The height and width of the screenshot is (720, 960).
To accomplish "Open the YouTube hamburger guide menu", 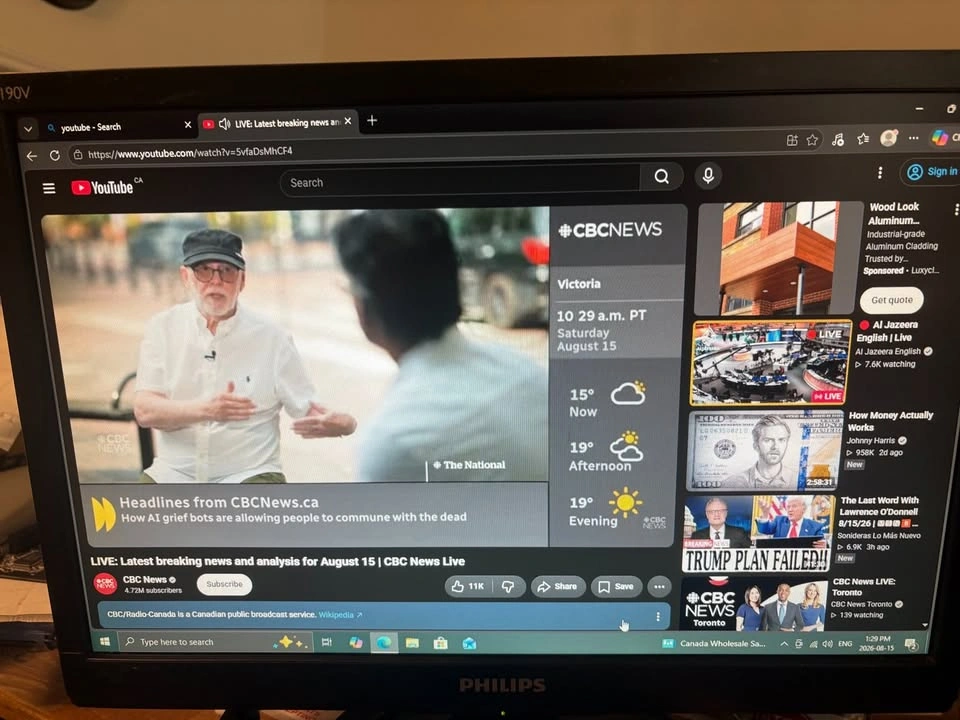I will tap(49, 188).
